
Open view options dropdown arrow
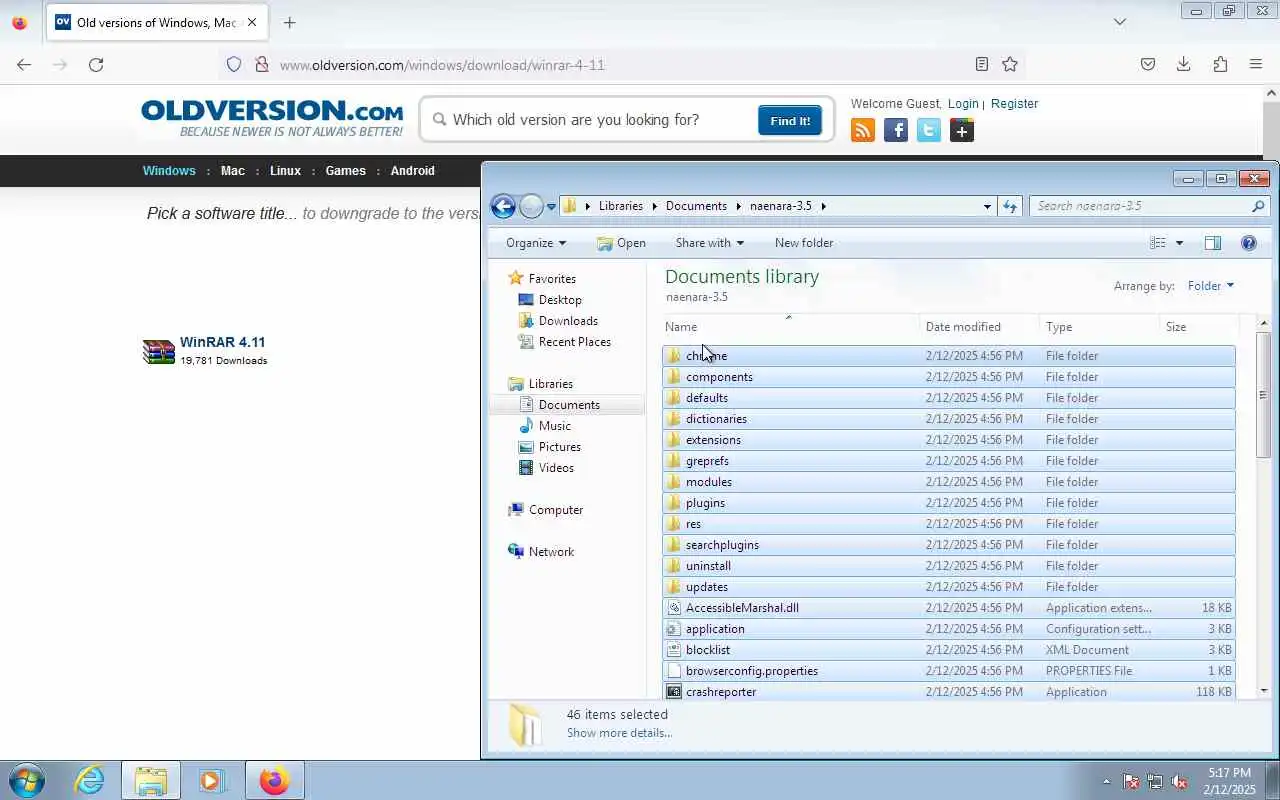(1179, 243)
